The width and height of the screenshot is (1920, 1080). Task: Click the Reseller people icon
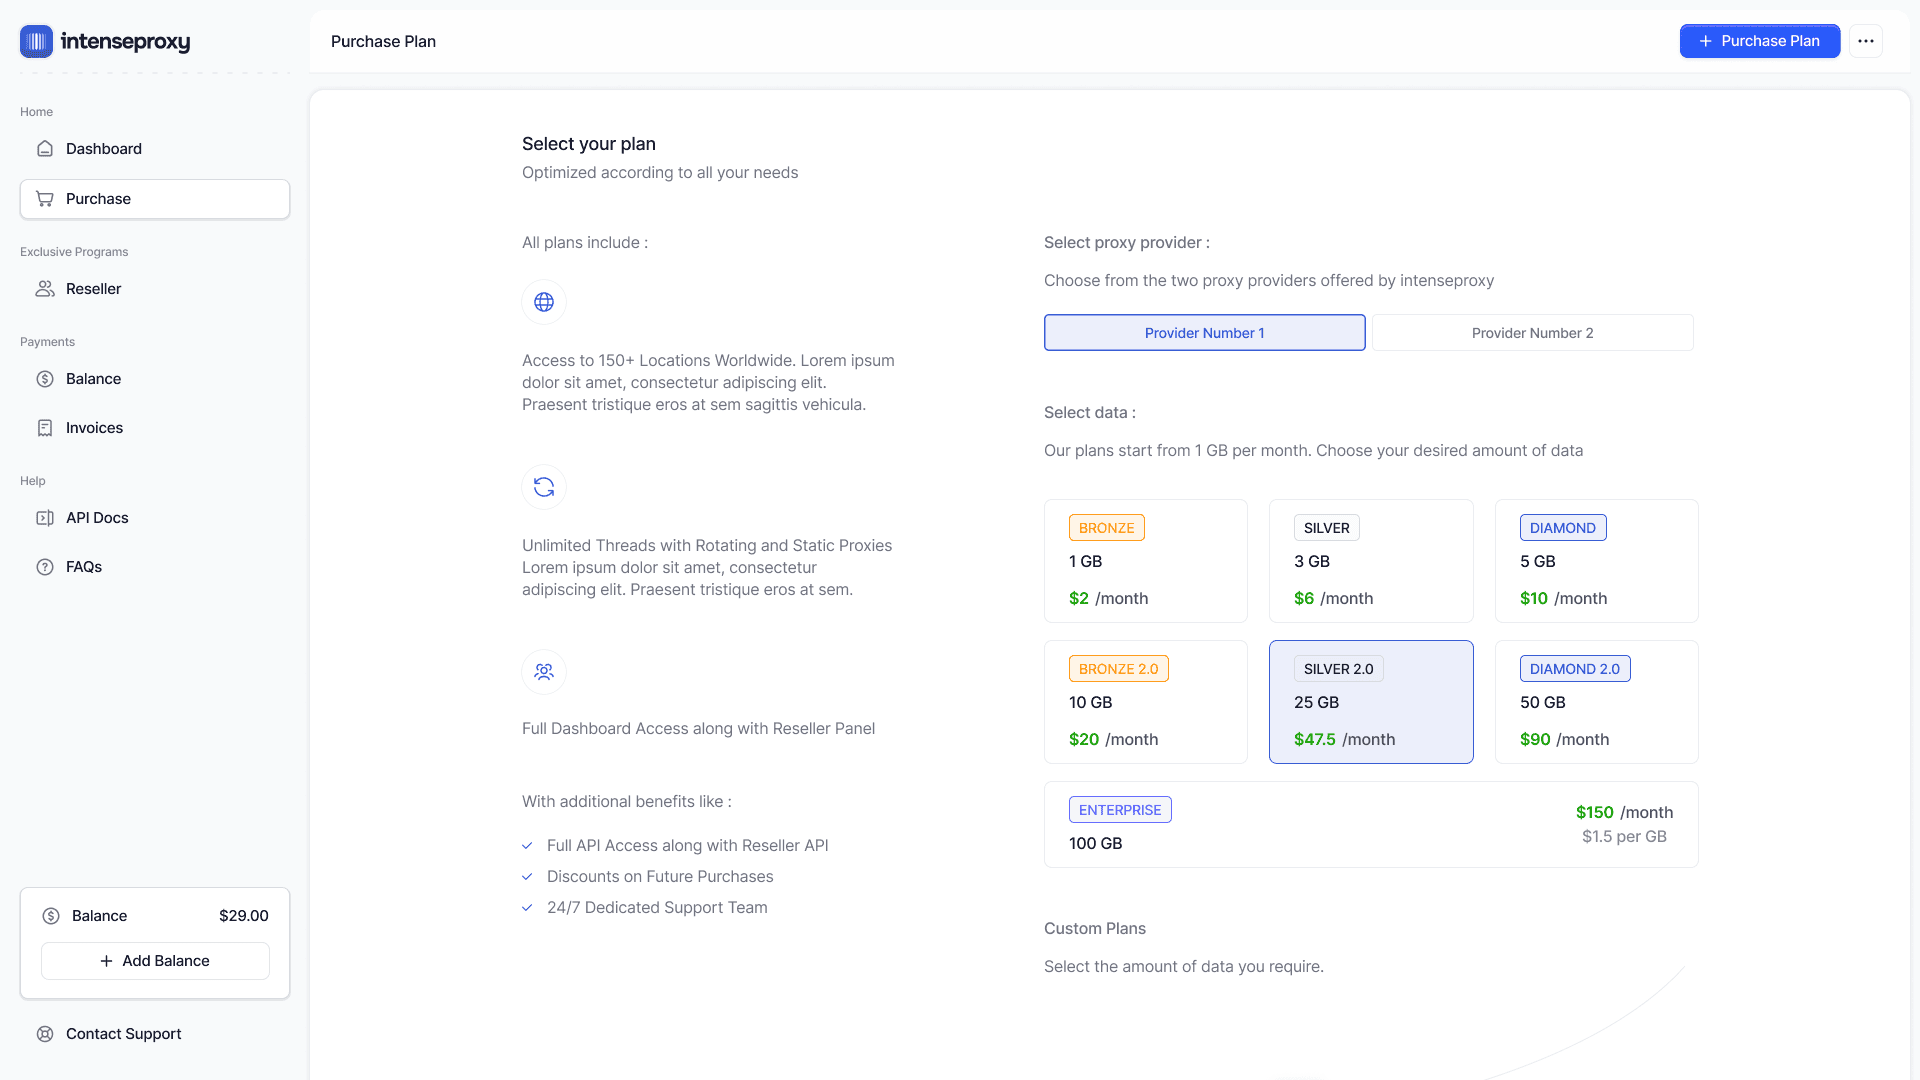(45, 289)
